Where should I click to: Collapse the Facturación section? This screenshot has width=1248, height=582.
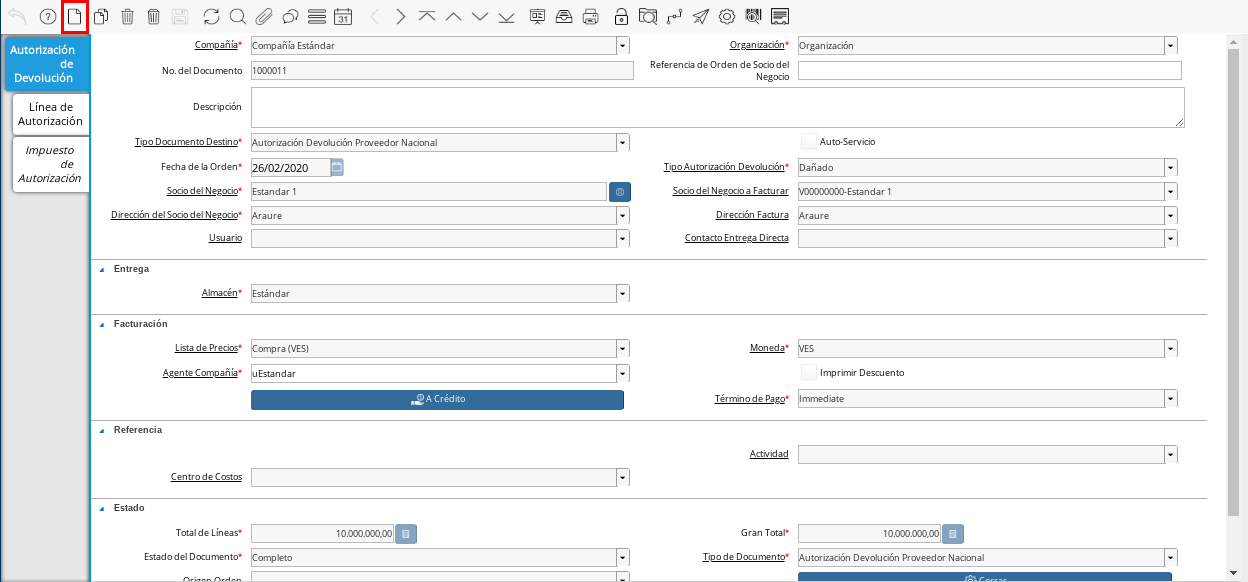point(101,324)
